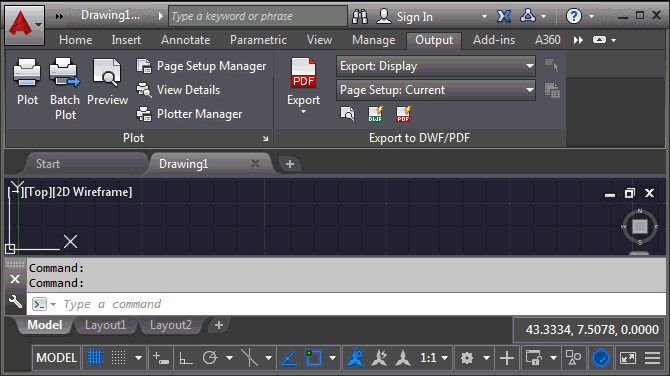
Task: Switch to the Home ribbon tab
Action: [x=76, y=40]
